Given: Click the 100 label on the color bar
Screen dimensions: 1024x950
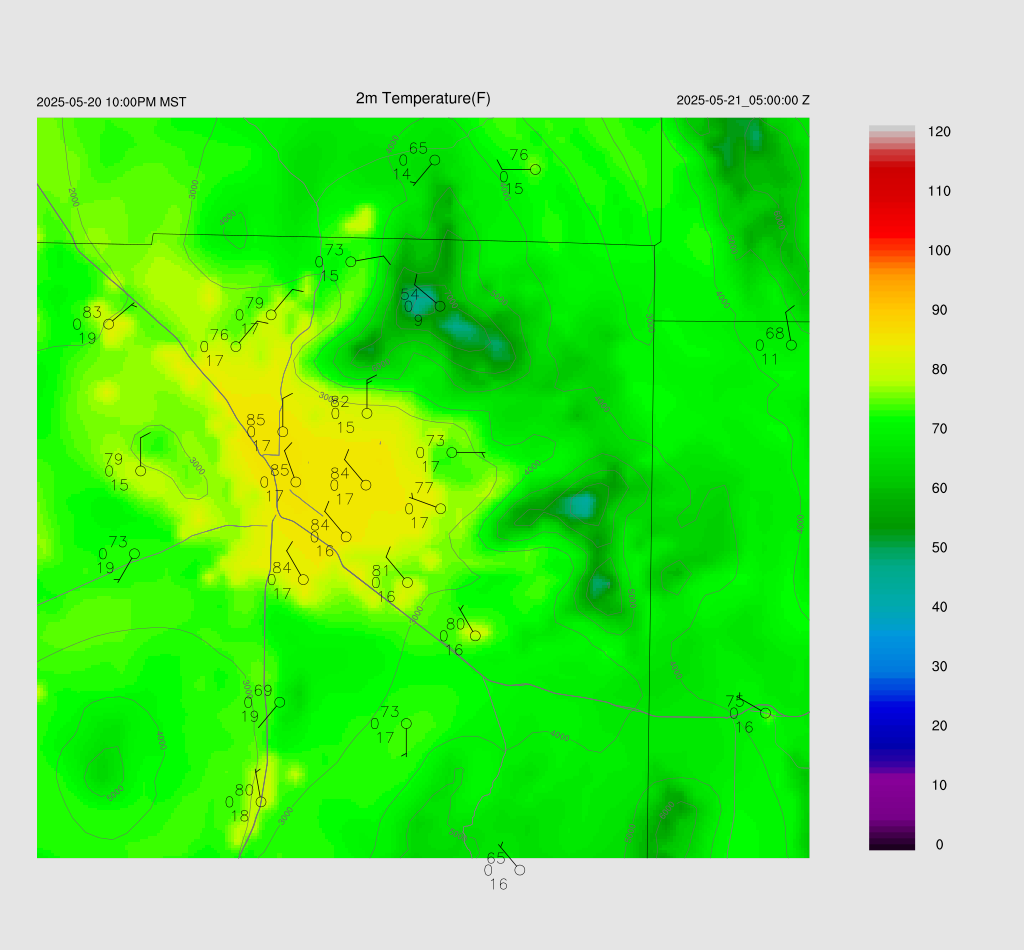Looking at the screenshot, I should (x=939, y=251).
